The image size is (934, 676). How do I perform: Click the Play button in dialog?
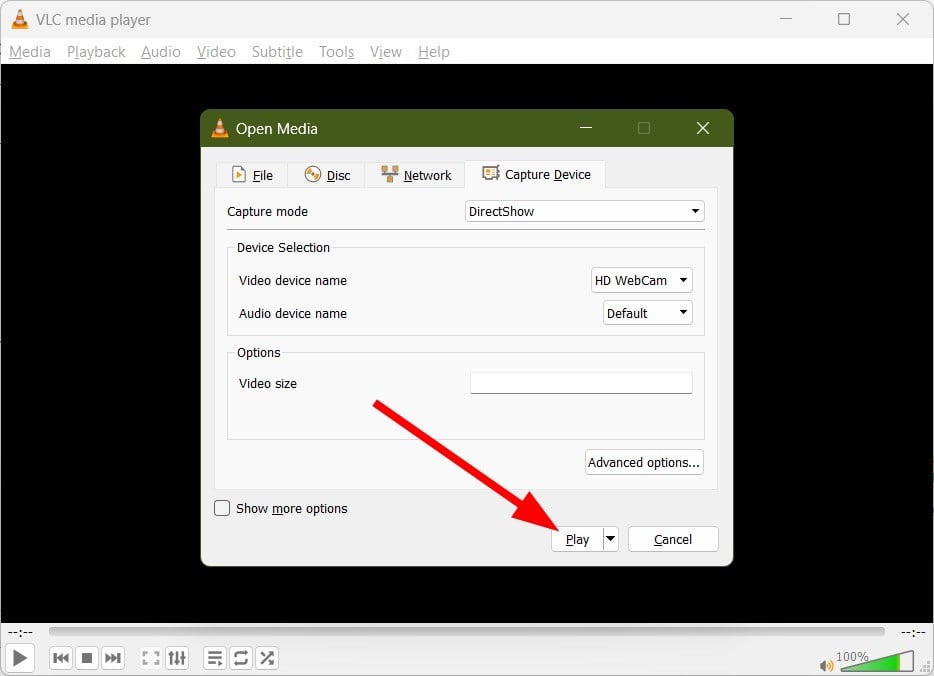coord(577,539)
